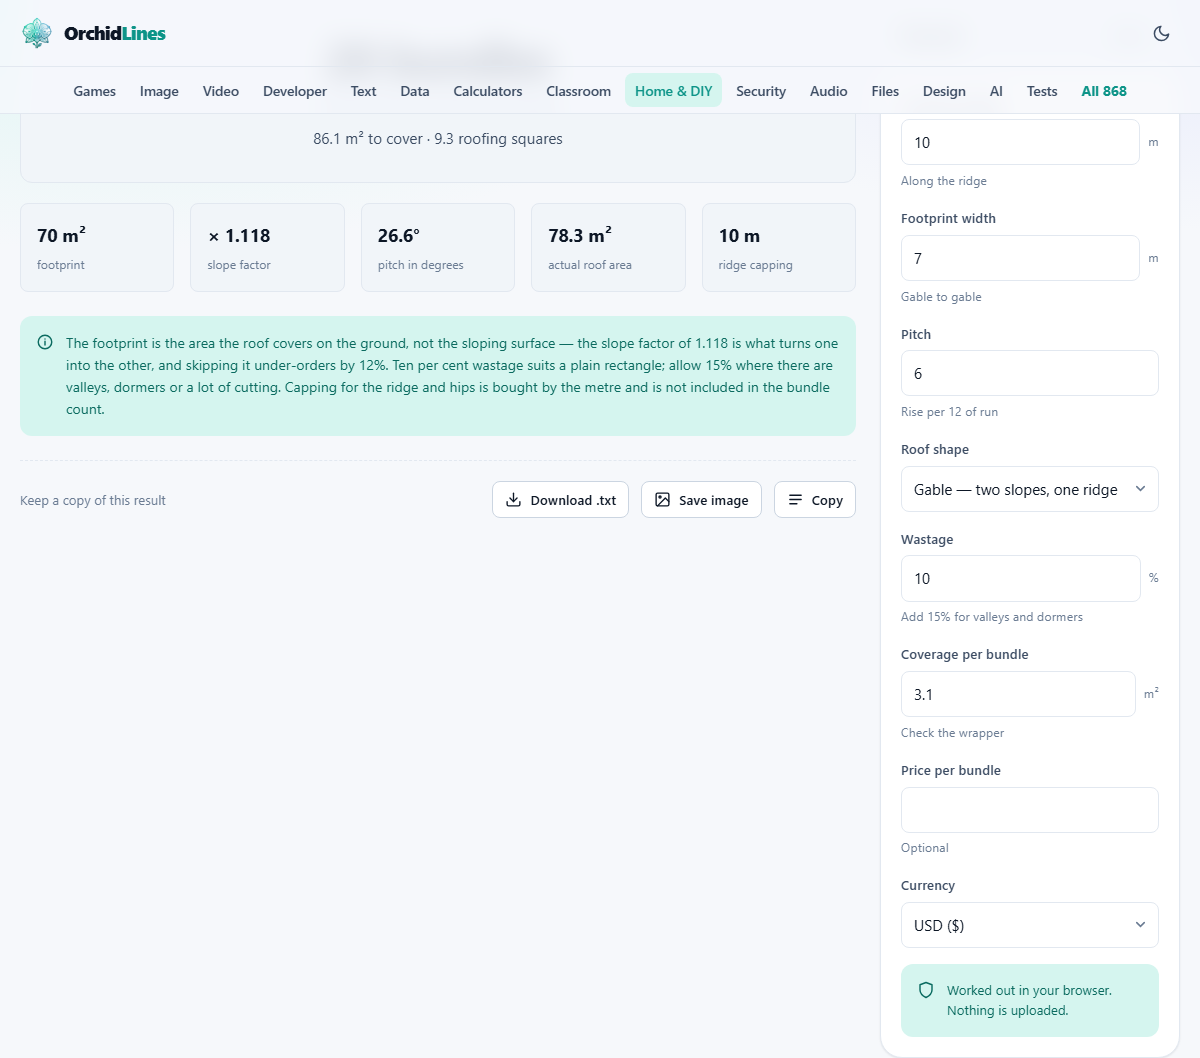Open the Roof shape dropdown

pos(1029,489)
